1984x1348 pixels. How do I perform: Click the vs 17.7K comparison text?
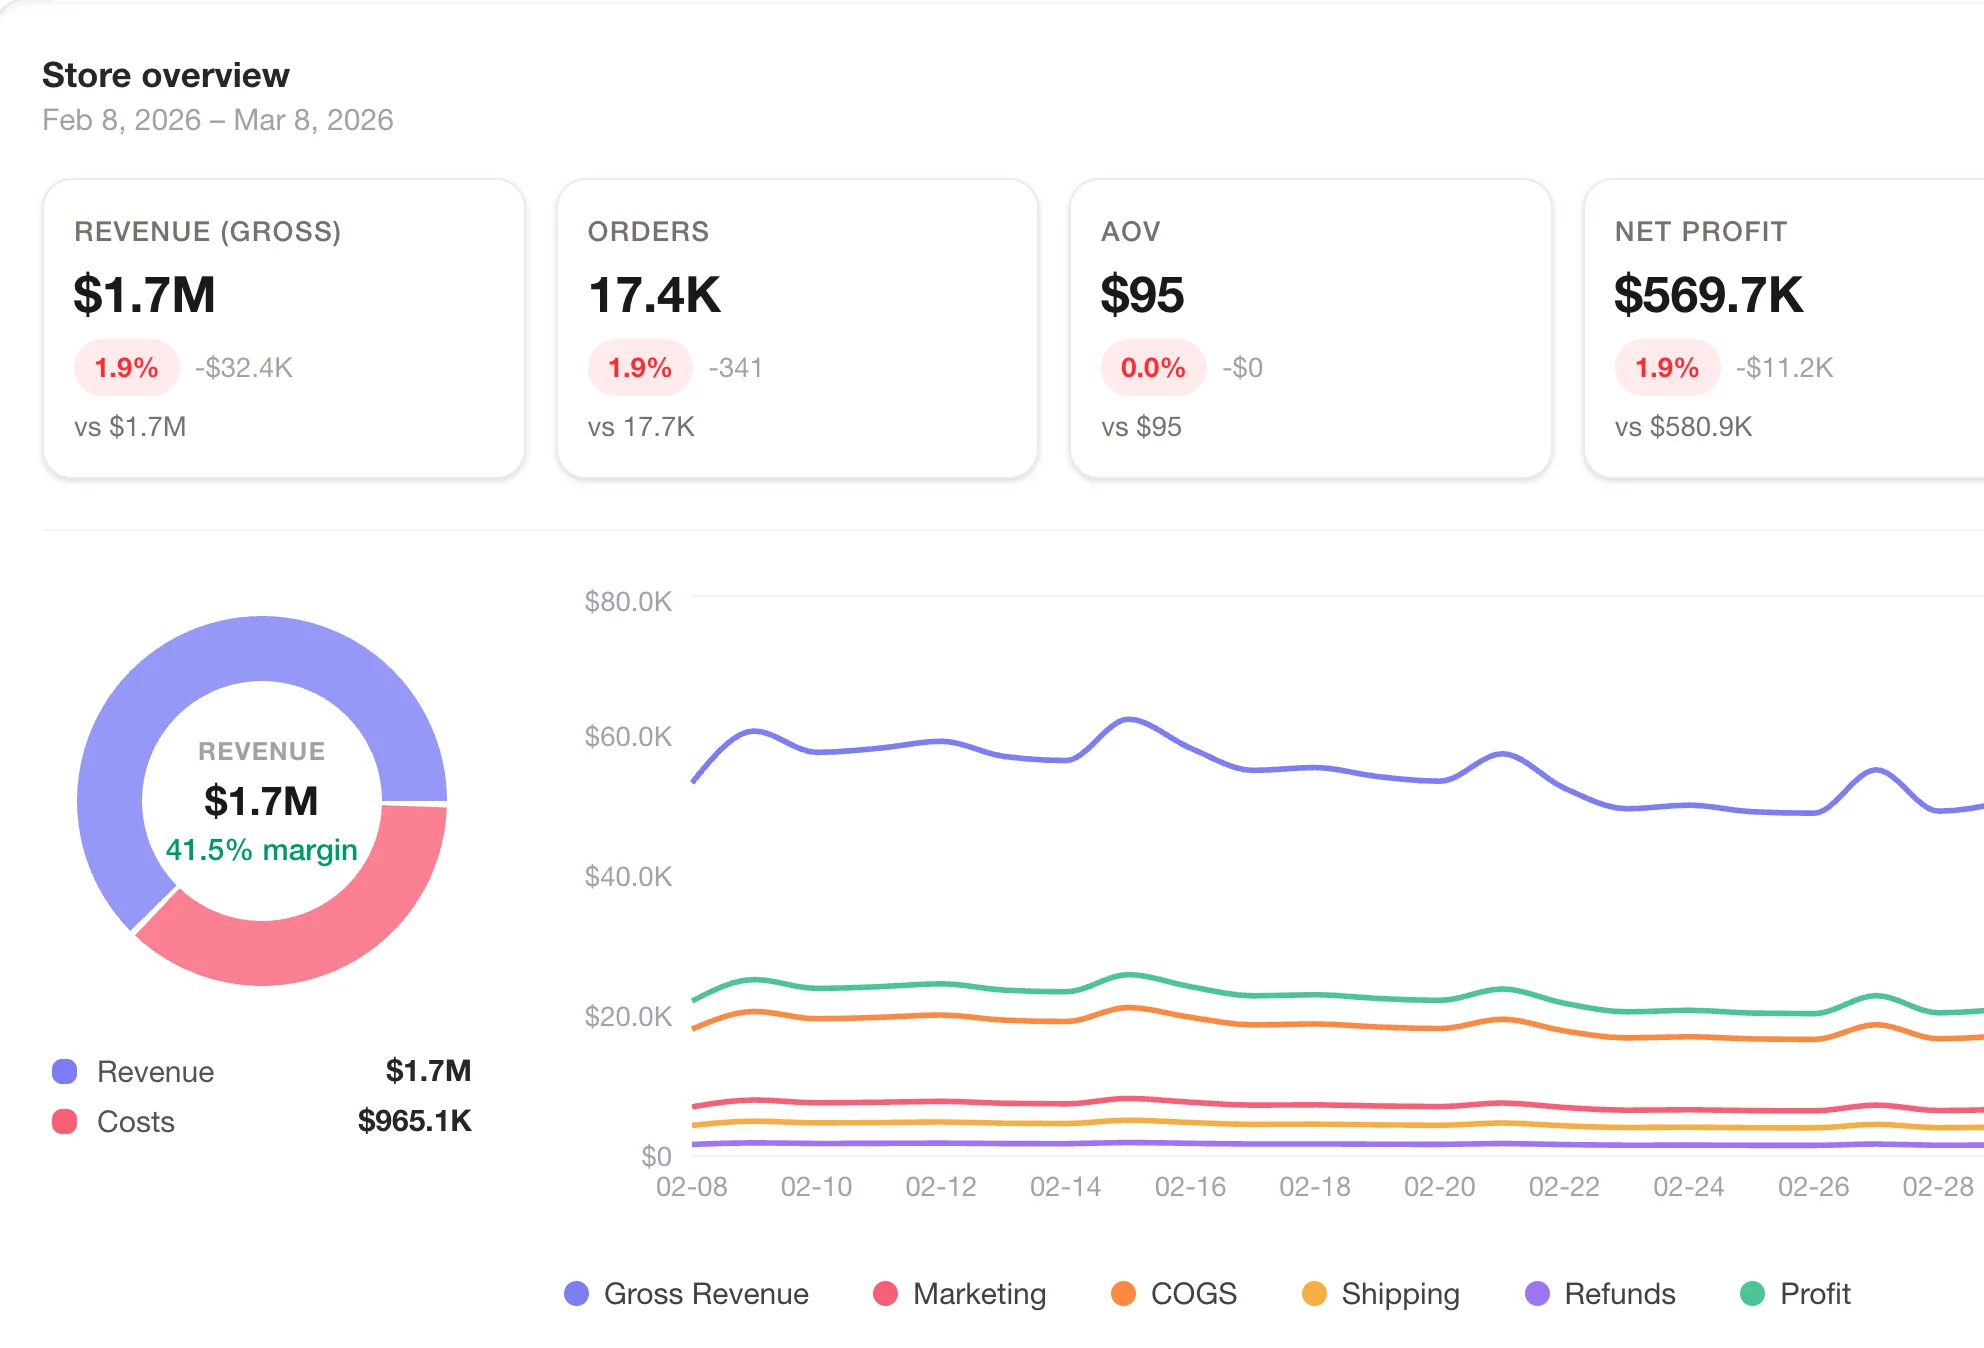(x=641, y=427)
